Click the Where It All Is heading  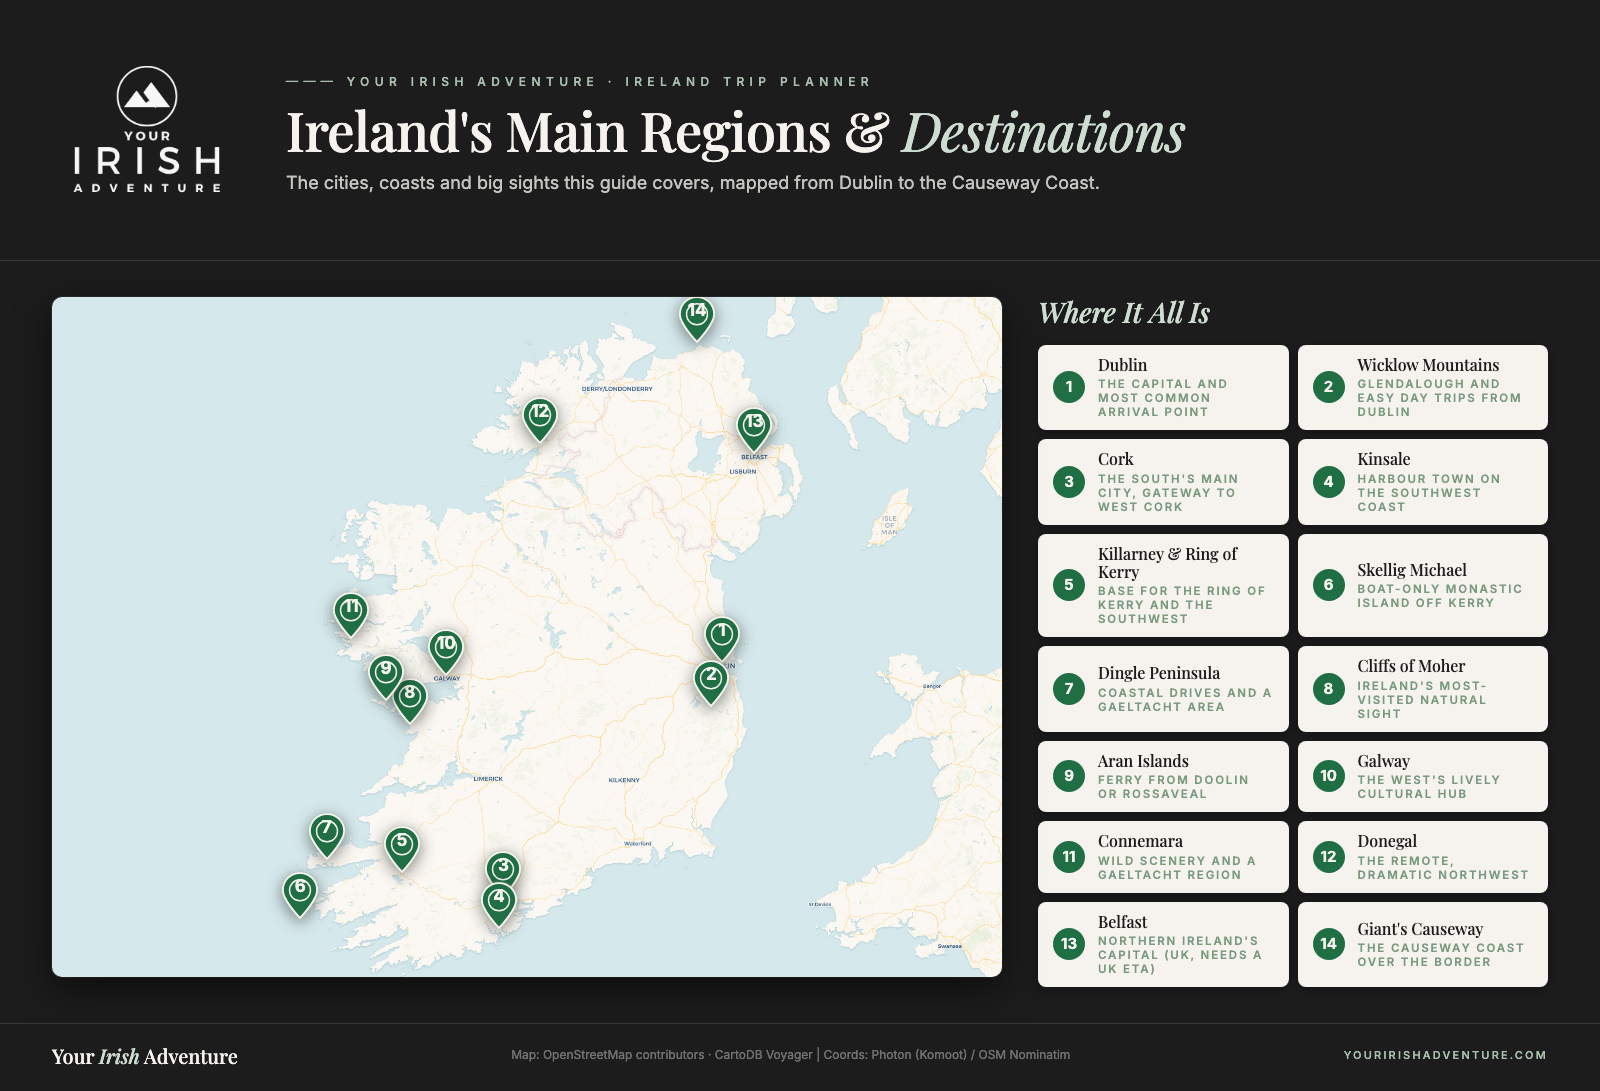click(1124, 313)
